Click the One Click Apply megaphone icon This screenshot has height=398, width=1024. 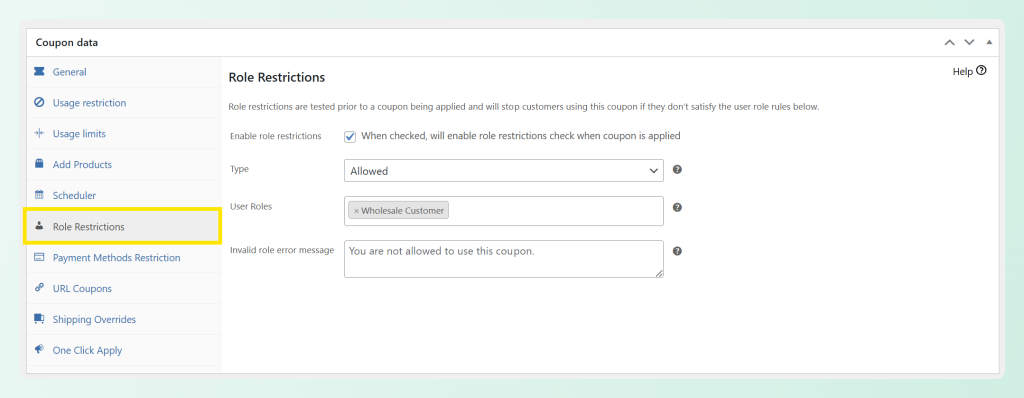[x=39, y=350]
